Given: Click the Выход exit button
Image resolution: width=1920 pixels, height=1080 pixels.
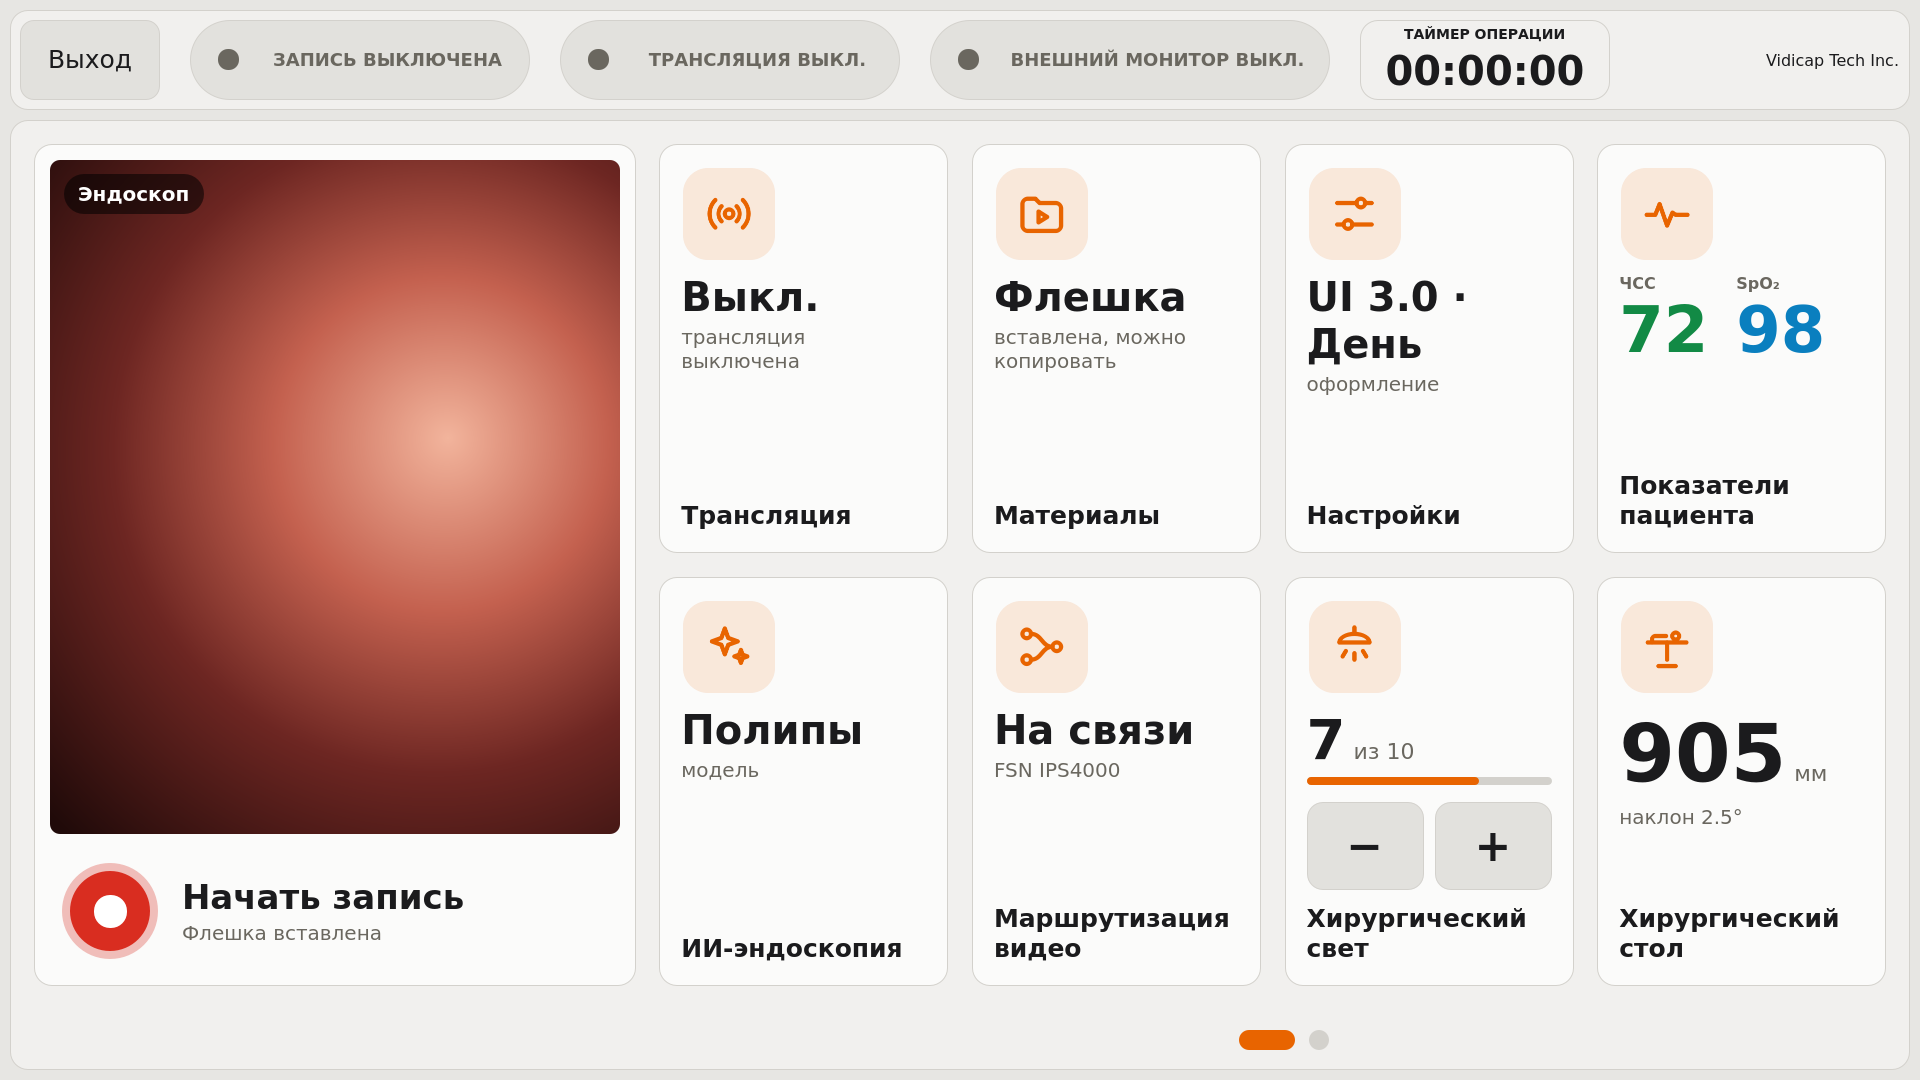Looking at the screenshot, I should click(90, 60).
